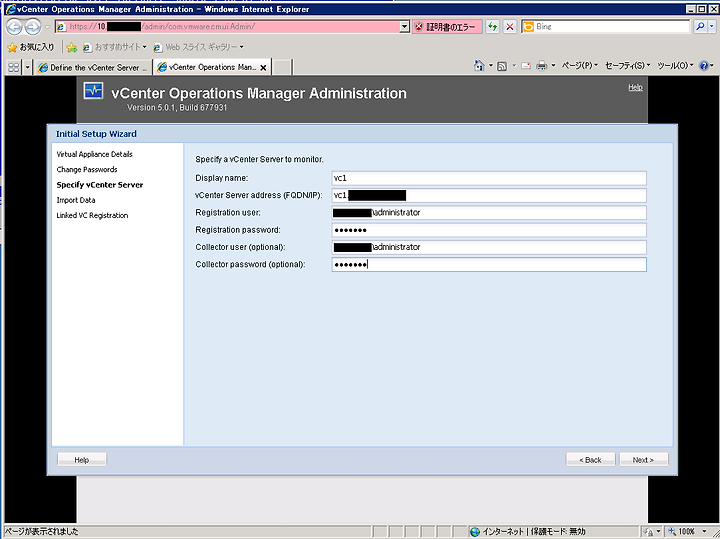The width and height of the screenshot is (720, 539).
Task: Click the RSS feeds icon
Action: (502, 66)
